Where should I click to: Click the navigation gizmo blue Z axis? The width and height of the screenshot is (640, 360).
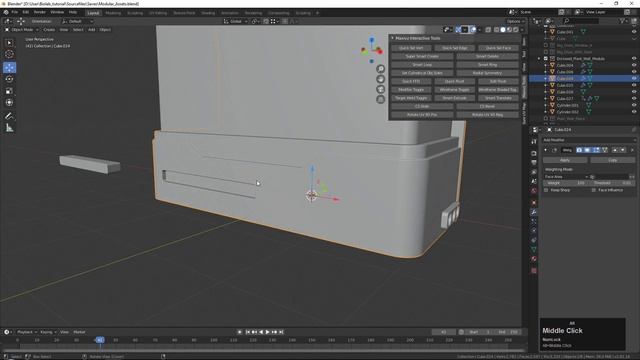[371, 40]
